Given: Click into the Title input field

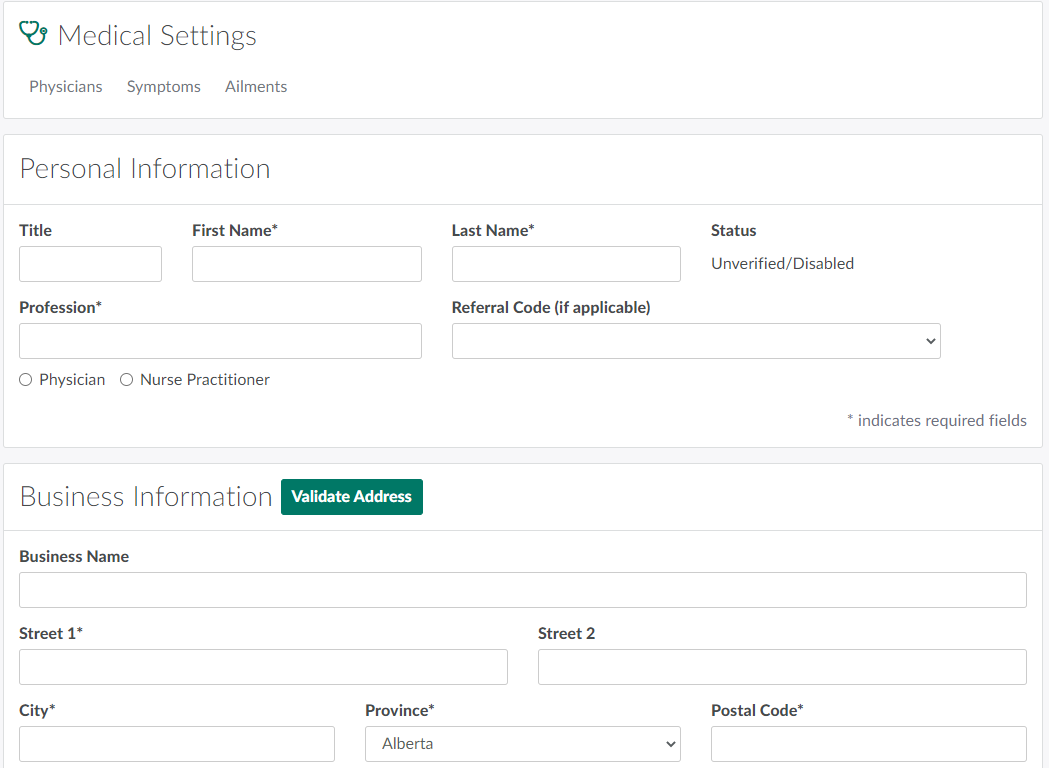Looking at the screenshot, I should pos(90,264).
